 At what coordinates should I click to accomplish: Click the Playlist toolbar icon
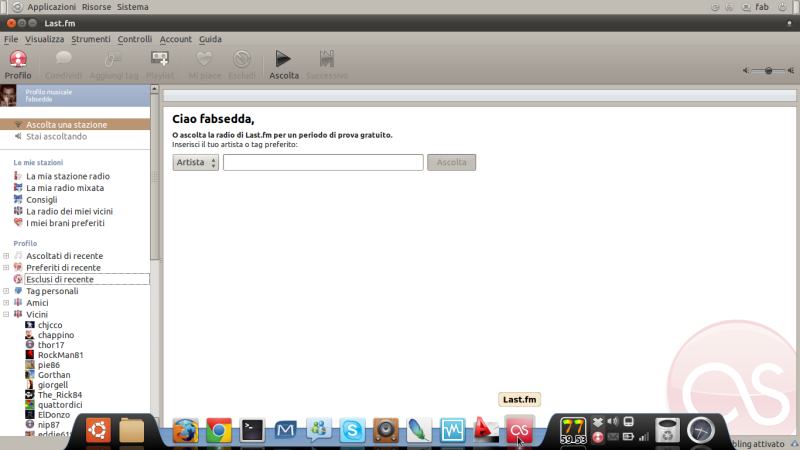coord(160,59)
